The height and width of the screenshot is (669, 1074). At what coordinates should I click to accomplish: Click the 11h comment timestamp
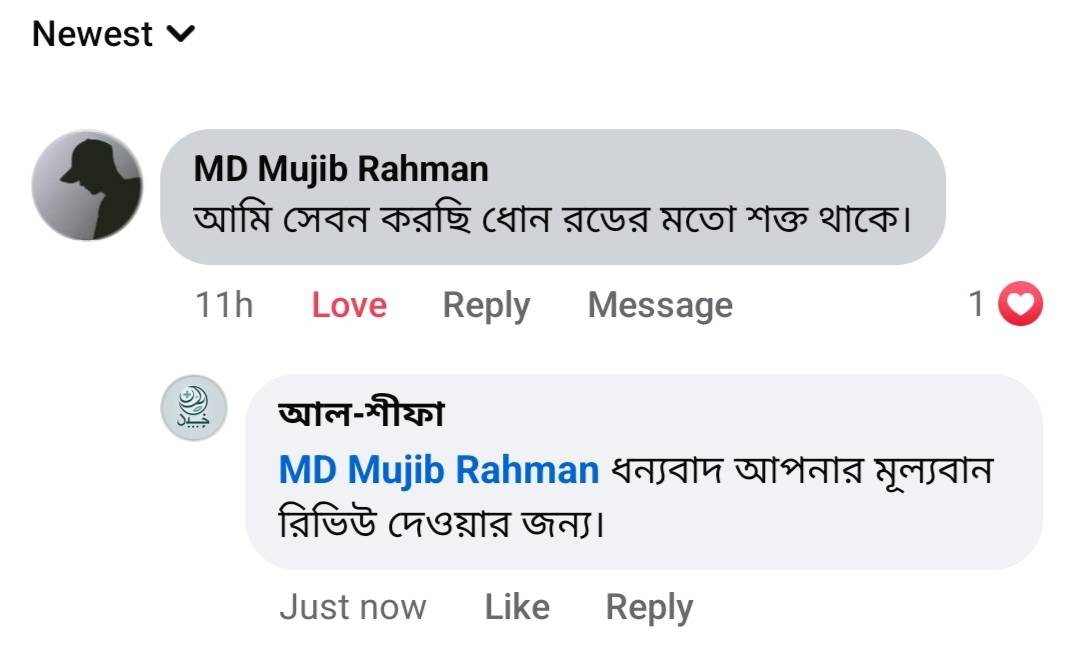tap(224, 305)
